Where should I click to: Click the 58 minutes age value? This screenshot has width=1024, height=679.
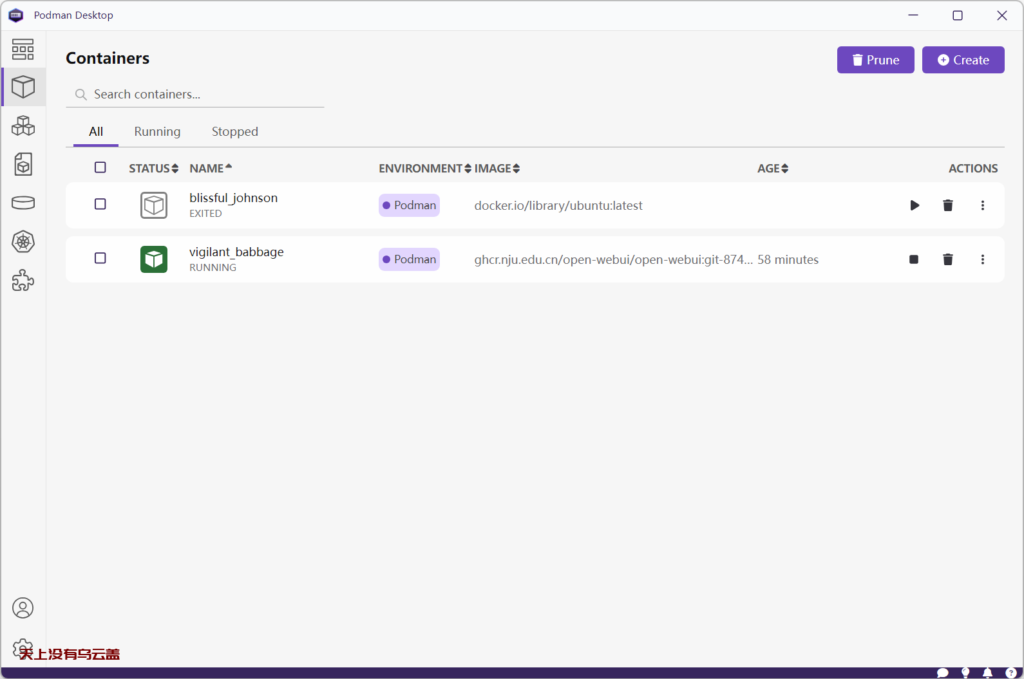788,259
